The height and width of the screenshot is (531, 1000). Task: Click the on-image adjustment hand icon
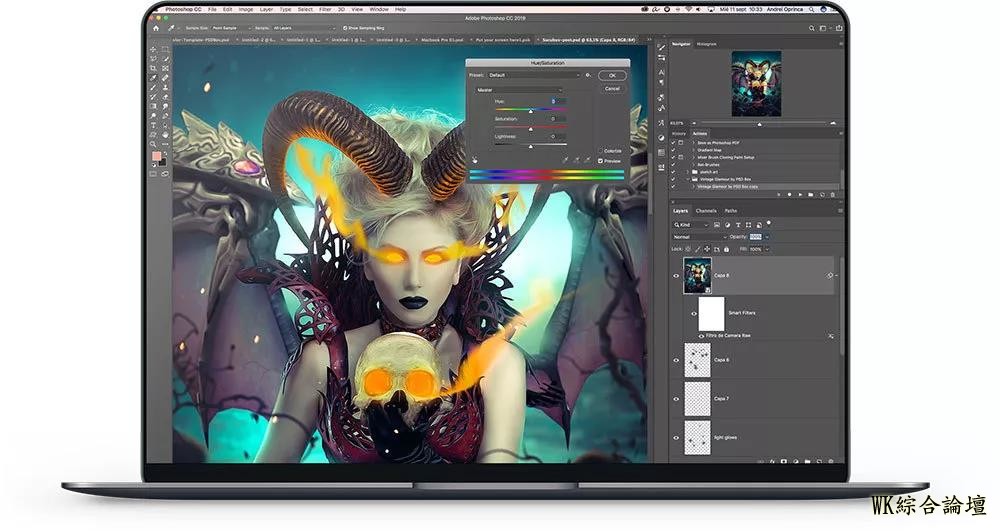[x=474, y=160]
